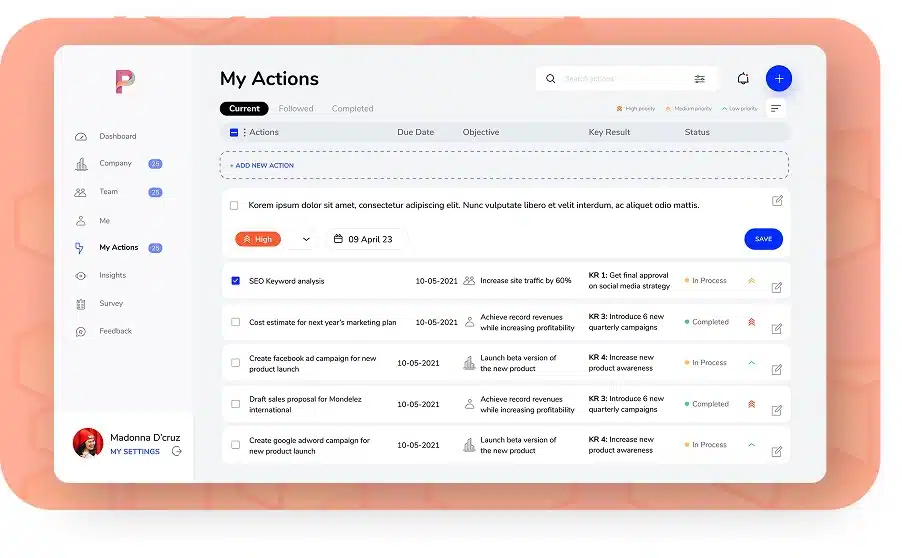Open search filter settings icon
Screen dimensions: 902x558
[699, 79]
